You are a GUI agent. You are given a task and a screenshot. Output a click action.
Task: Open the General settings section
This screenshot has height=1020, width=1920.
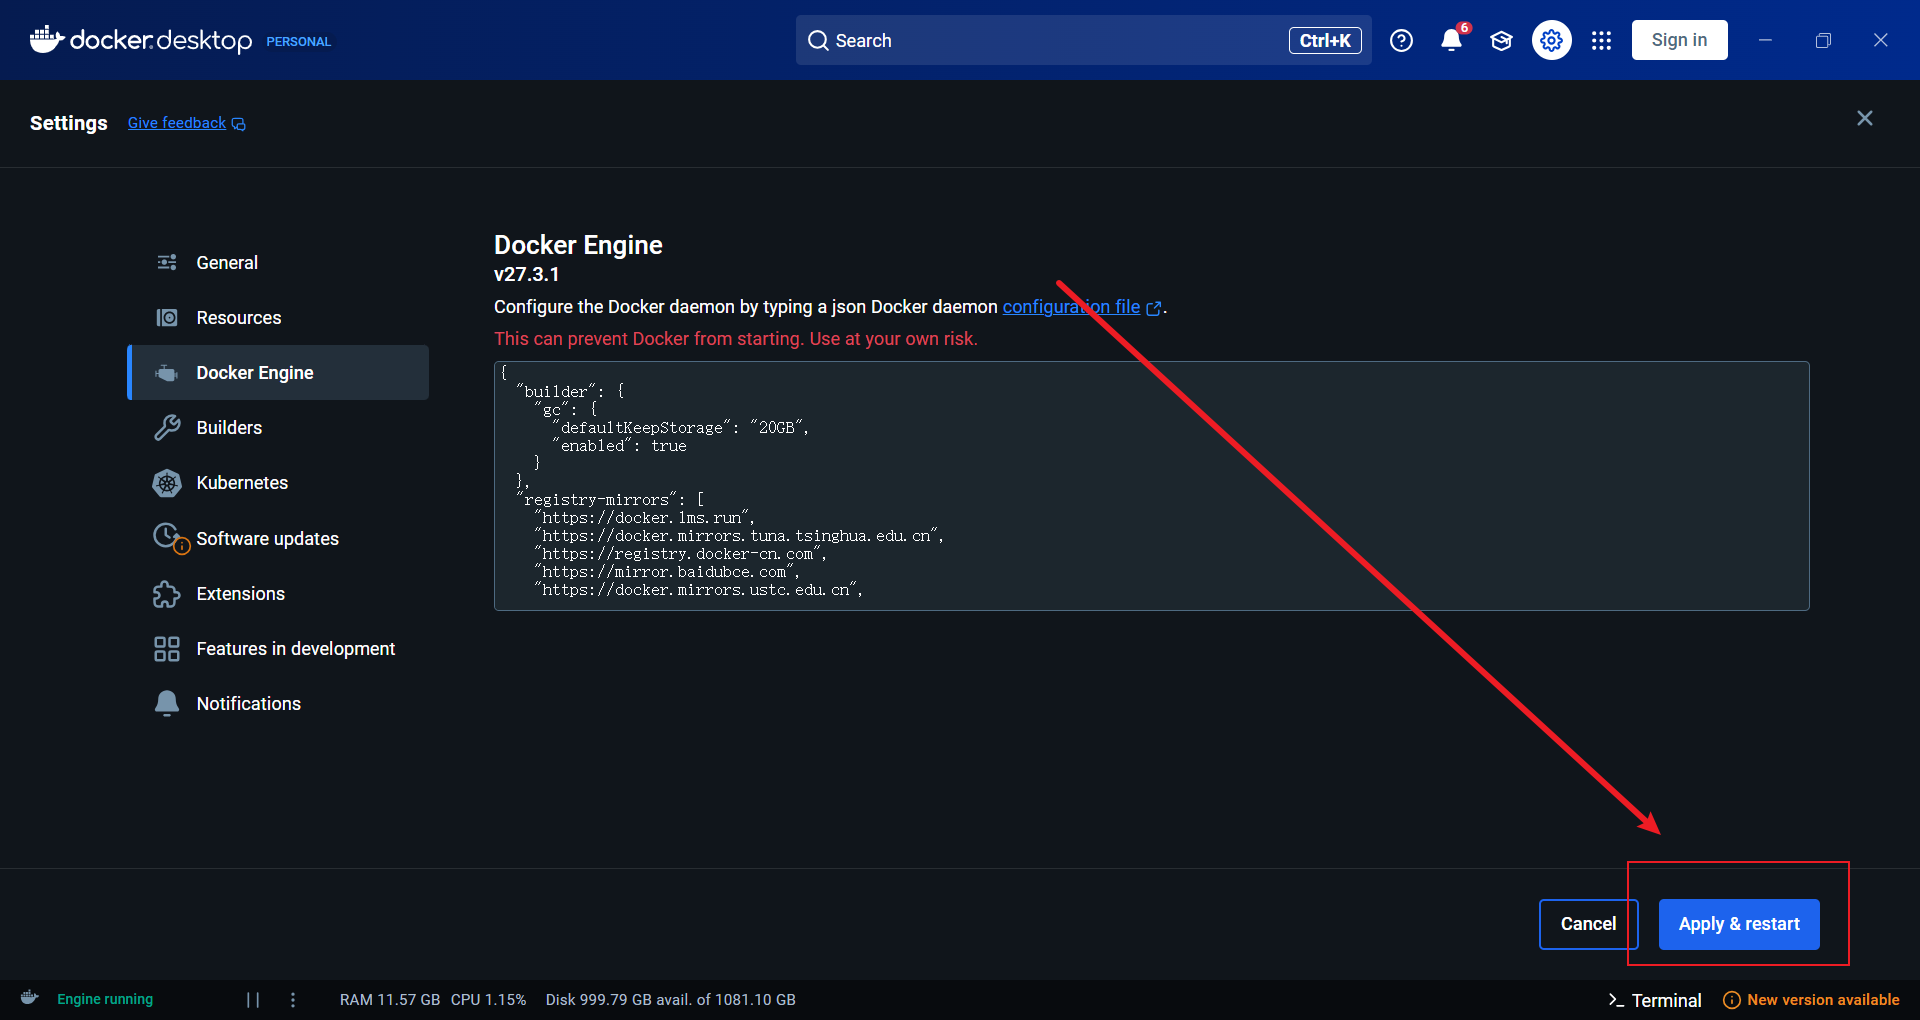coord(279,262)
